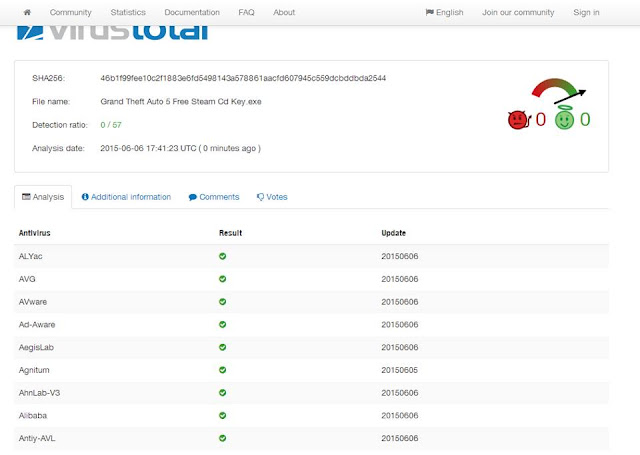Click the AegisLab antivirus name
The width and height of the screenshot is (640, 455).
tap(36, 347)
